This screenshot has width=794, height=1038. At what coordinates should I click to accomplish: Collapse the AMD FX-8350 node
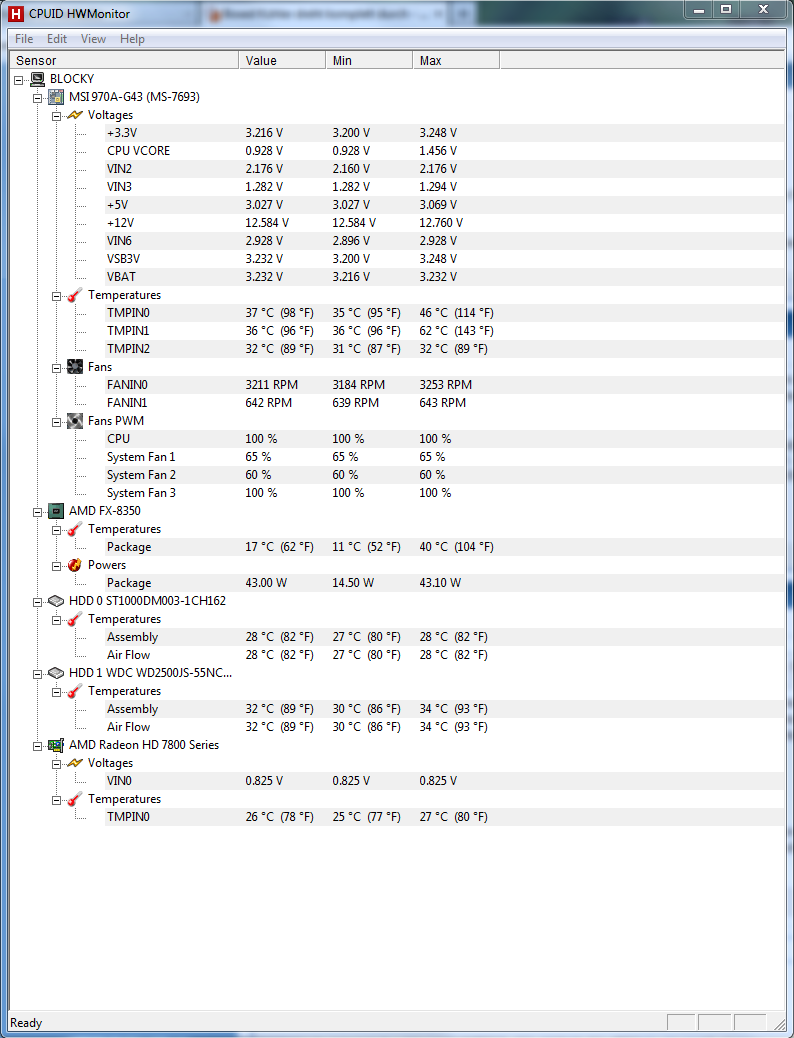[38, 512]
